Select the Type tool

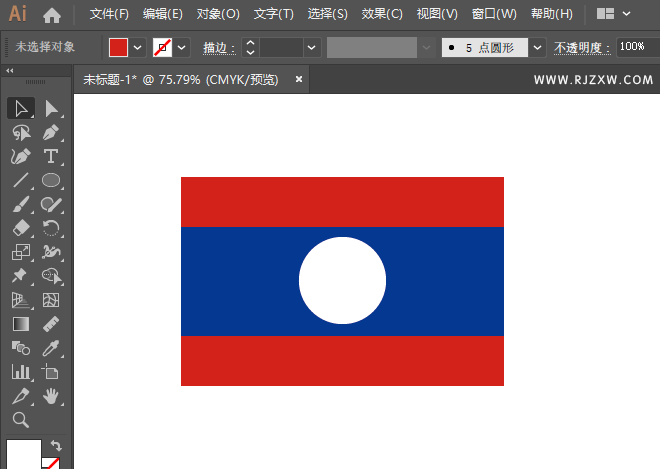pyautogui.click(x=51, y=156)
